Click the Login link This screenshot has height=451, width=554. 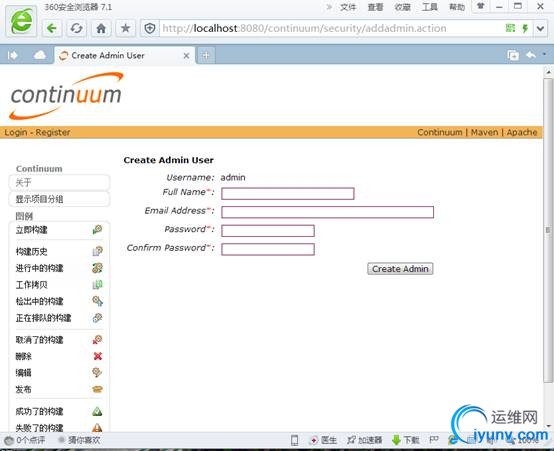[x=16, y=132]
